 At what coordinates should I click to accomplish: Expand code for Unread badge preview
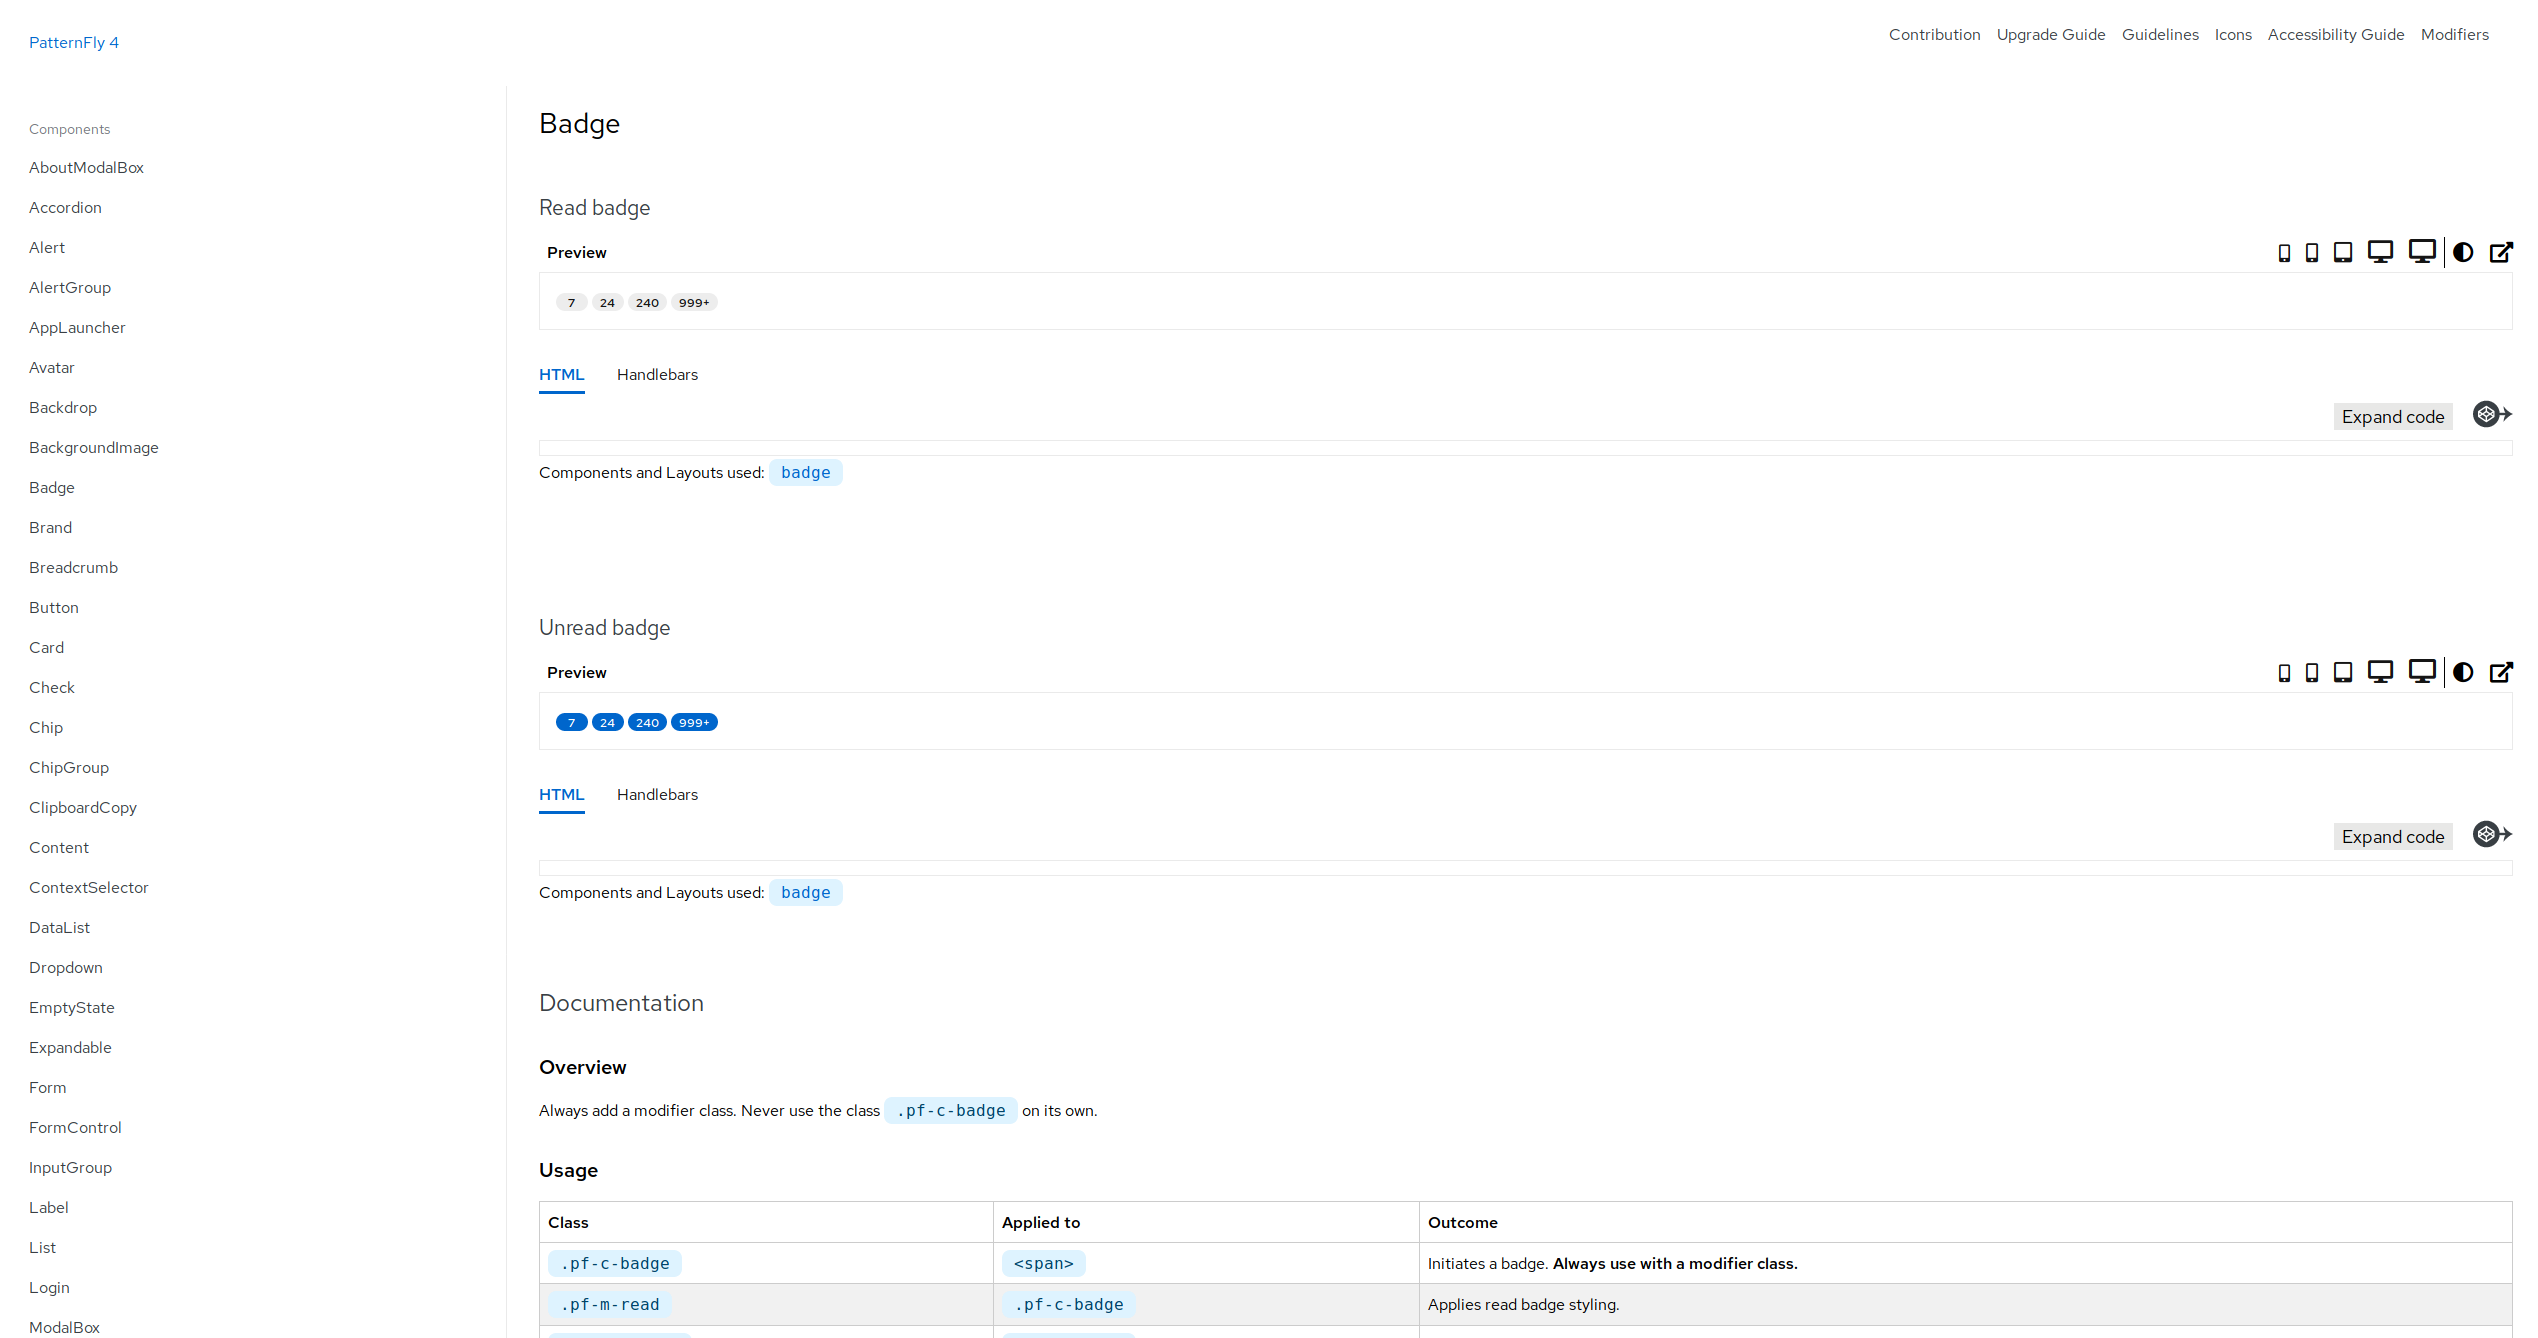click(x=2390, y=834)
